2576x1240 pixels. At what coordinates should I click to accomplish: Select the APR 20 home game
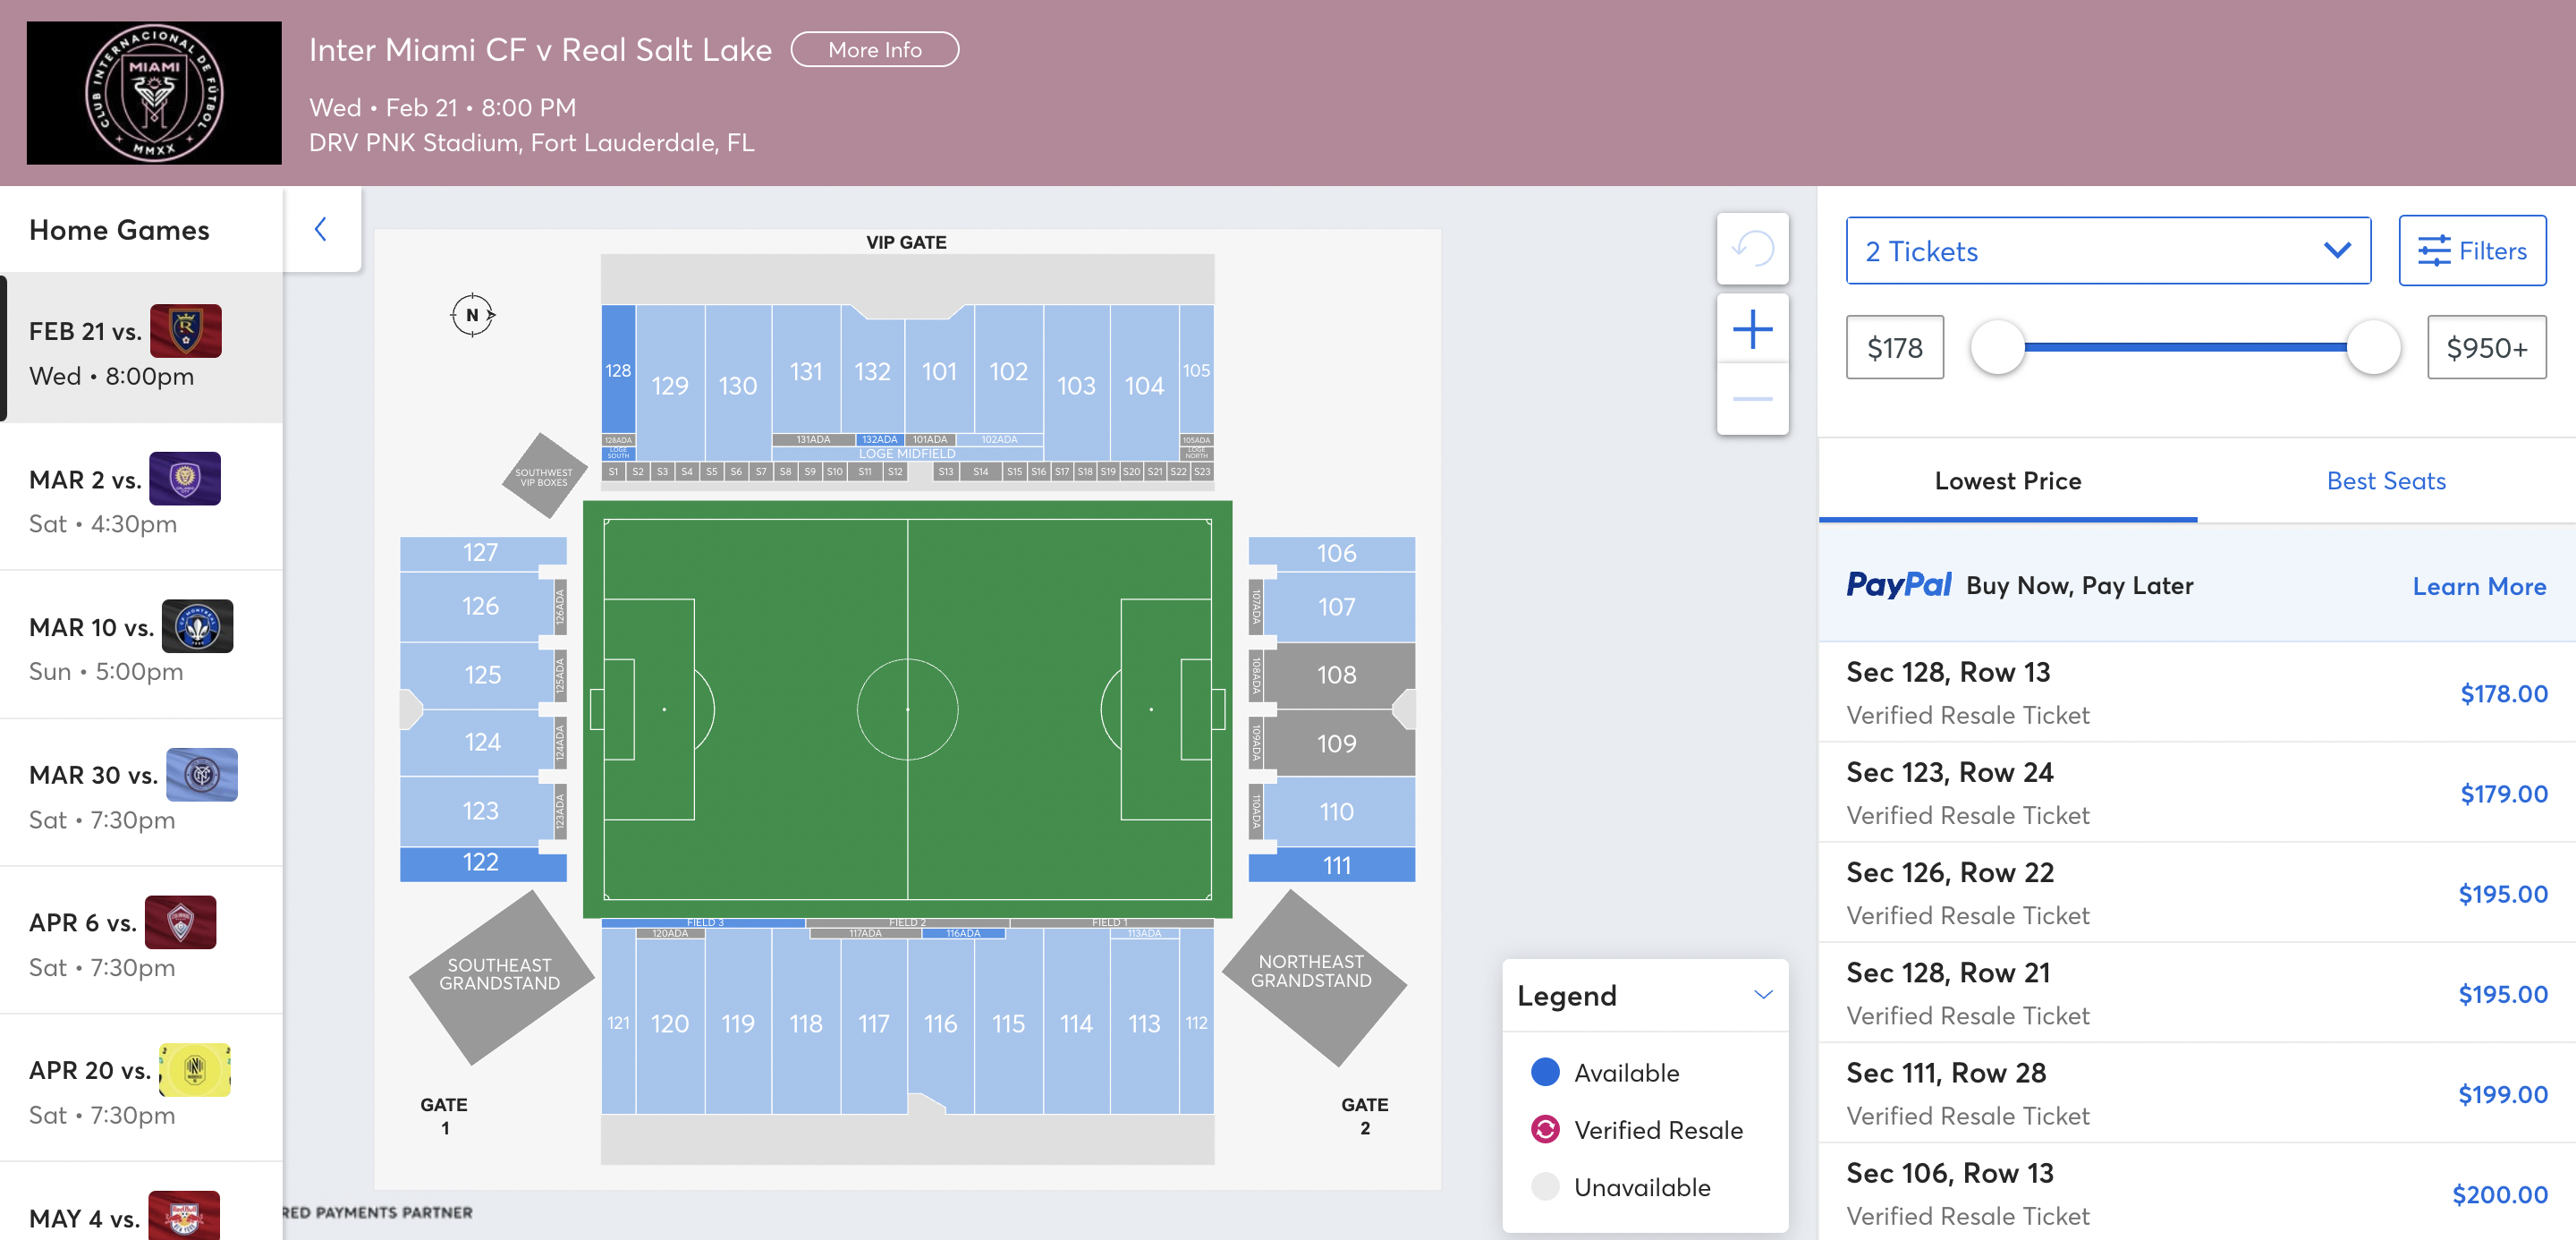(x=141, y=1089)
